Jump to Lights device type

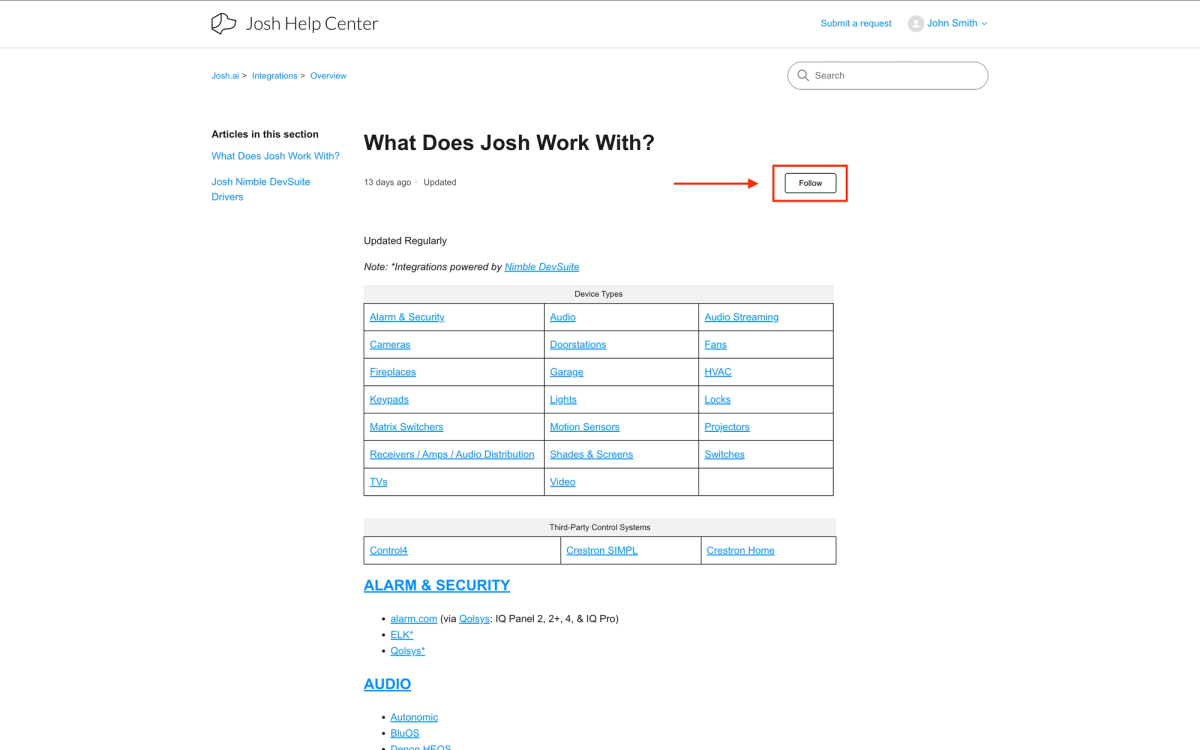[x=563, y=400]
